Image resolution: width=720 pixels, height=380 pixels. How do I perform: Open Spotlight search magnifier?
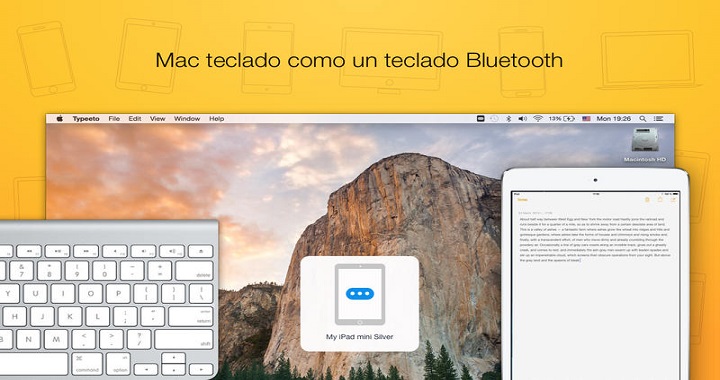click(x=642, y=118)
